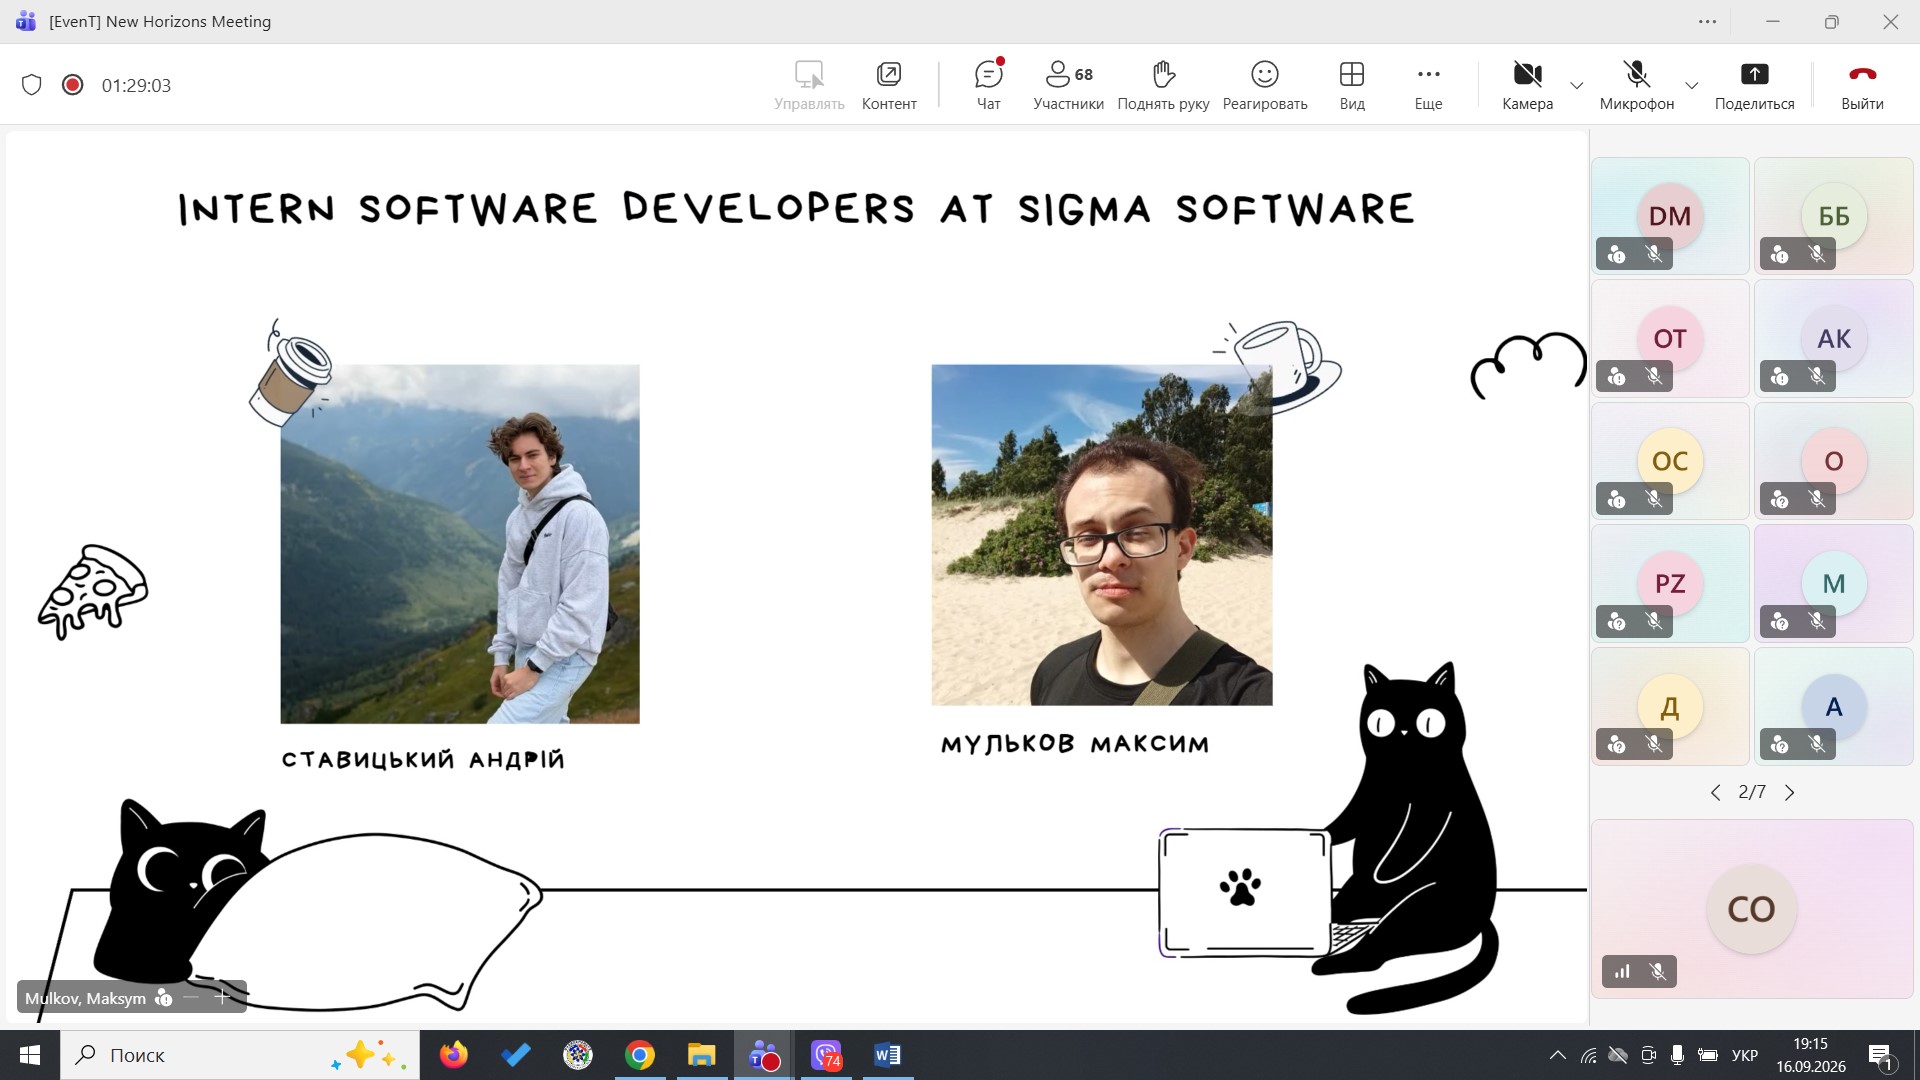This screenshot has height=1080, width=1920.
Task: Open title bar ellipsis menu
Action: tap(1707, 21)
